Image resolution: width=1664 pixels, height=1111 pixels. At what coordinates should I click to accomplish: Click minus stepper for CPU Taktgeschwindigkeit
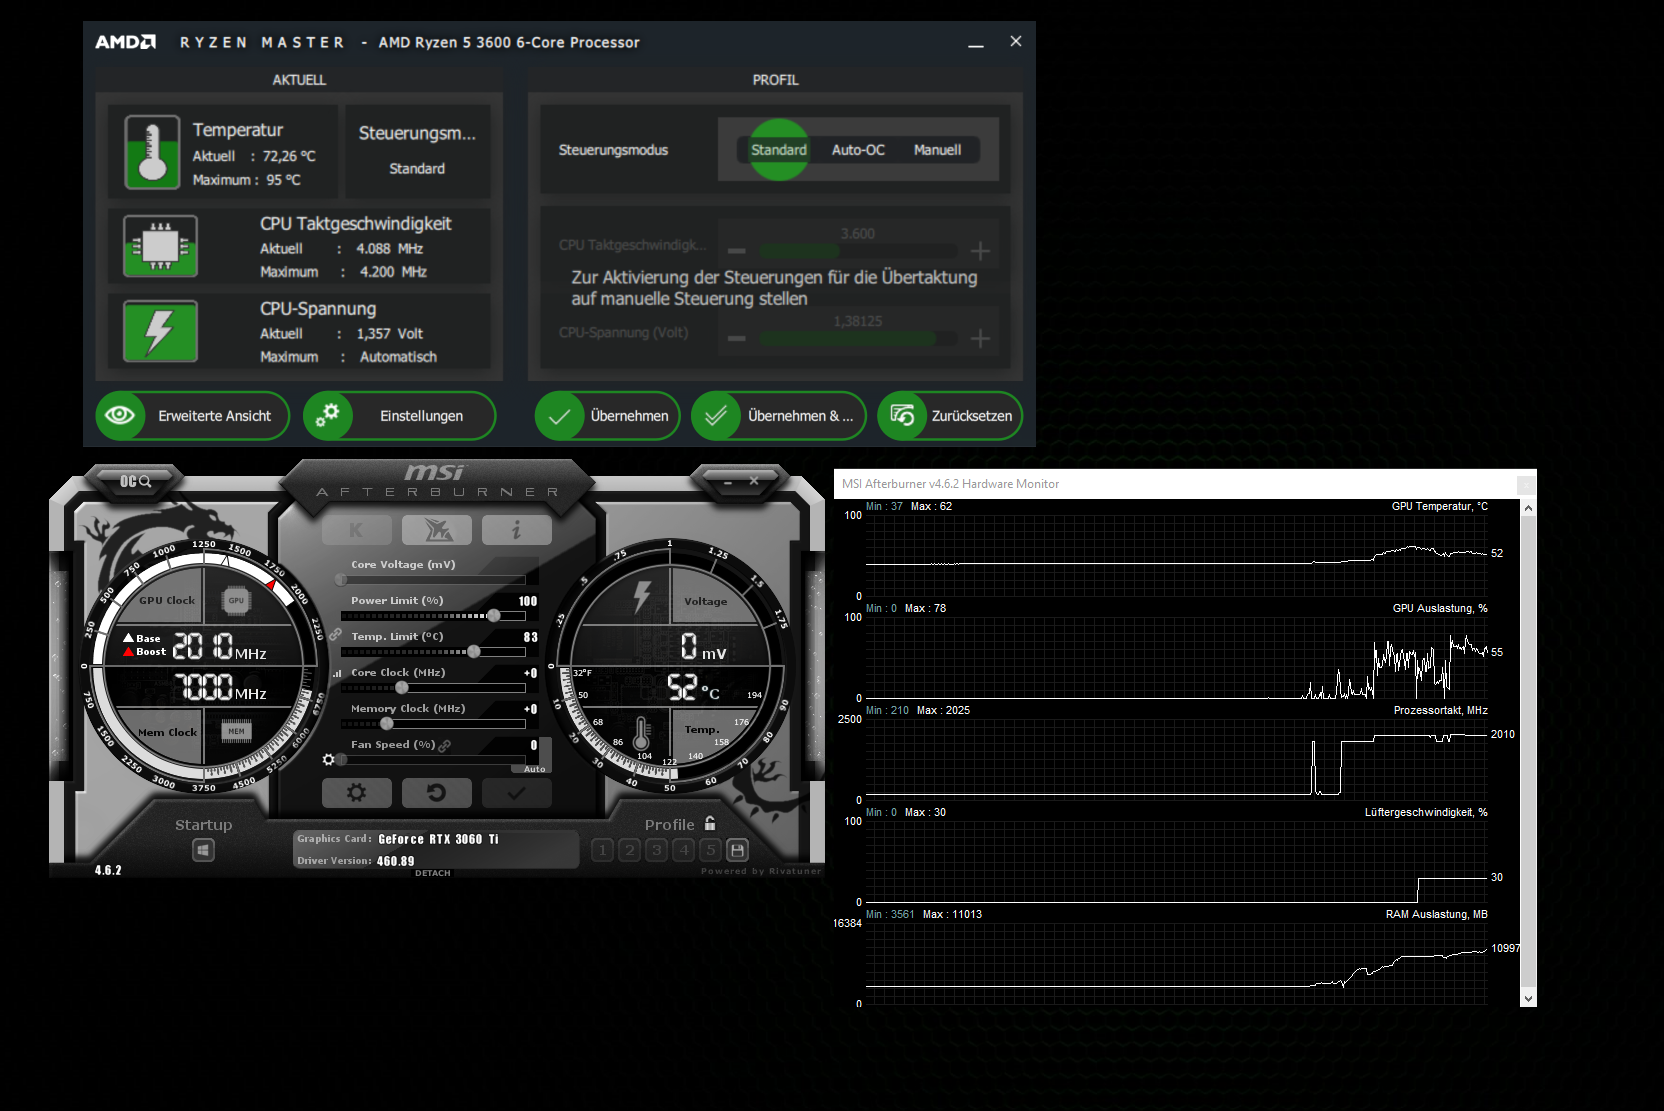pos(737,251)
